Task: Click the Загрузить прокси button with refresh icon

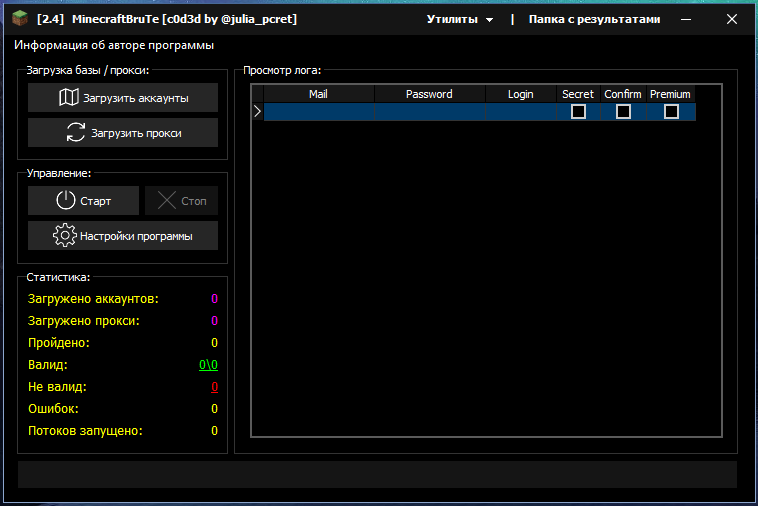Action: pos(123,133)
